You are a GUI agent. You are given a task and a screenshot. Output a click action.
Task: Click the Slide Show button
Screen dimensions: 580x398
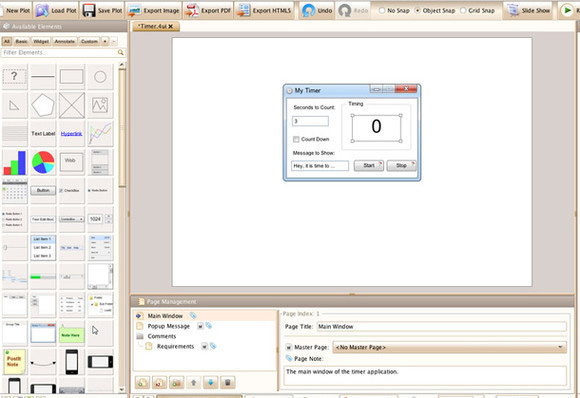[529, 10]
